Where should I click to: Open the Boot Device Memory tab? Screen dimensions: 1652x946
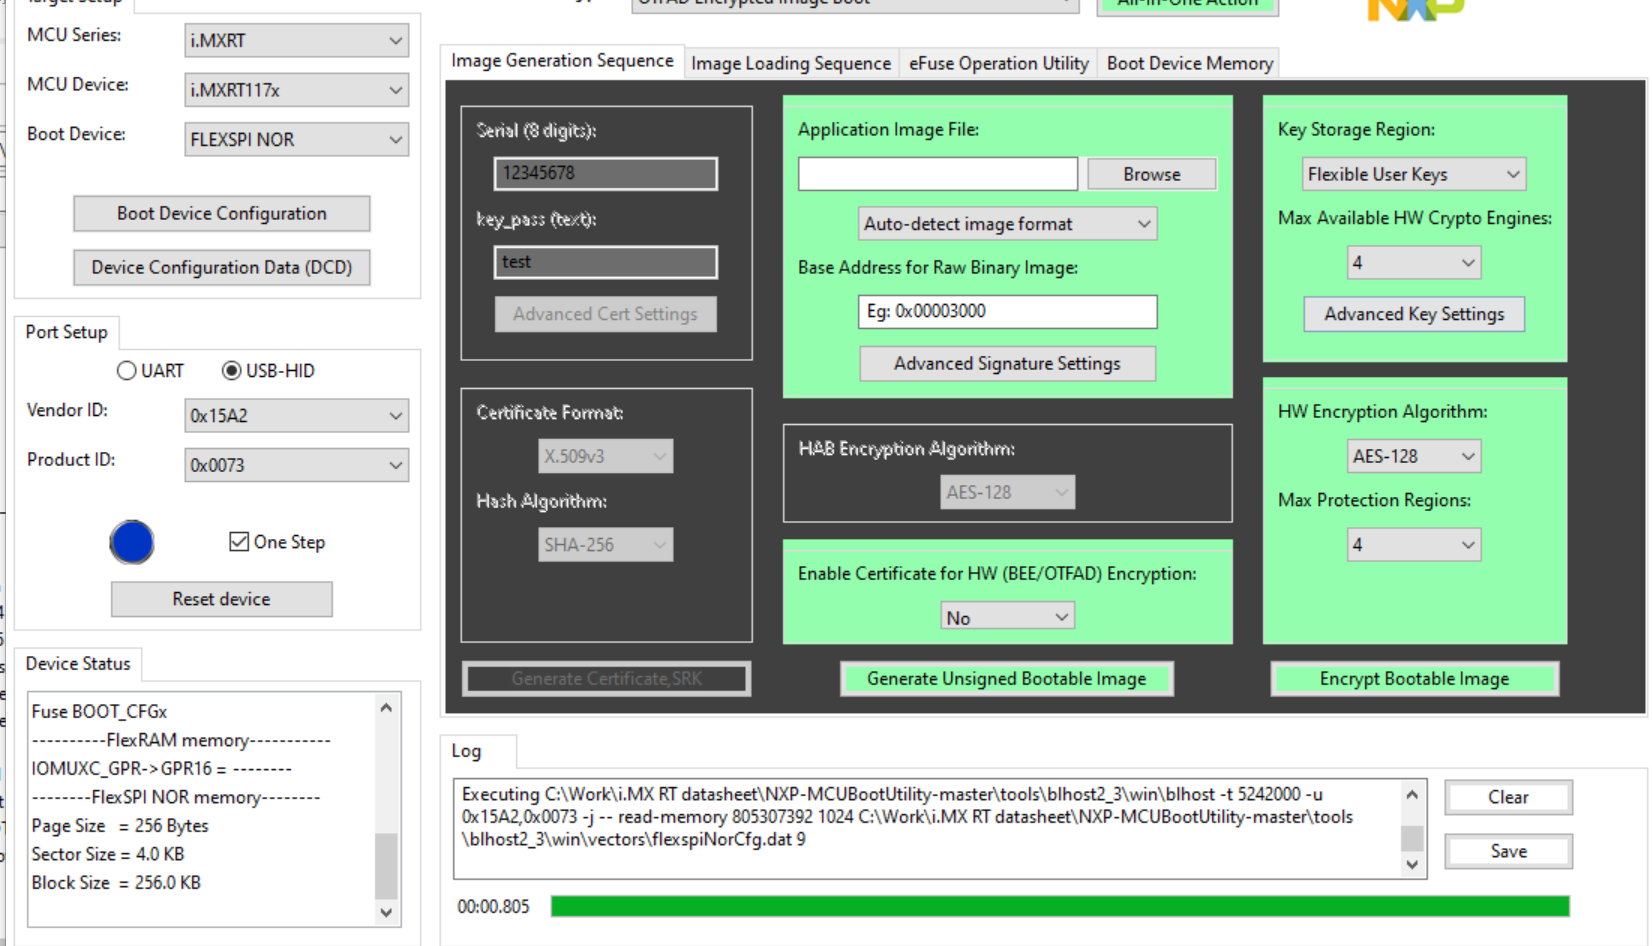tap(1190, 63)
